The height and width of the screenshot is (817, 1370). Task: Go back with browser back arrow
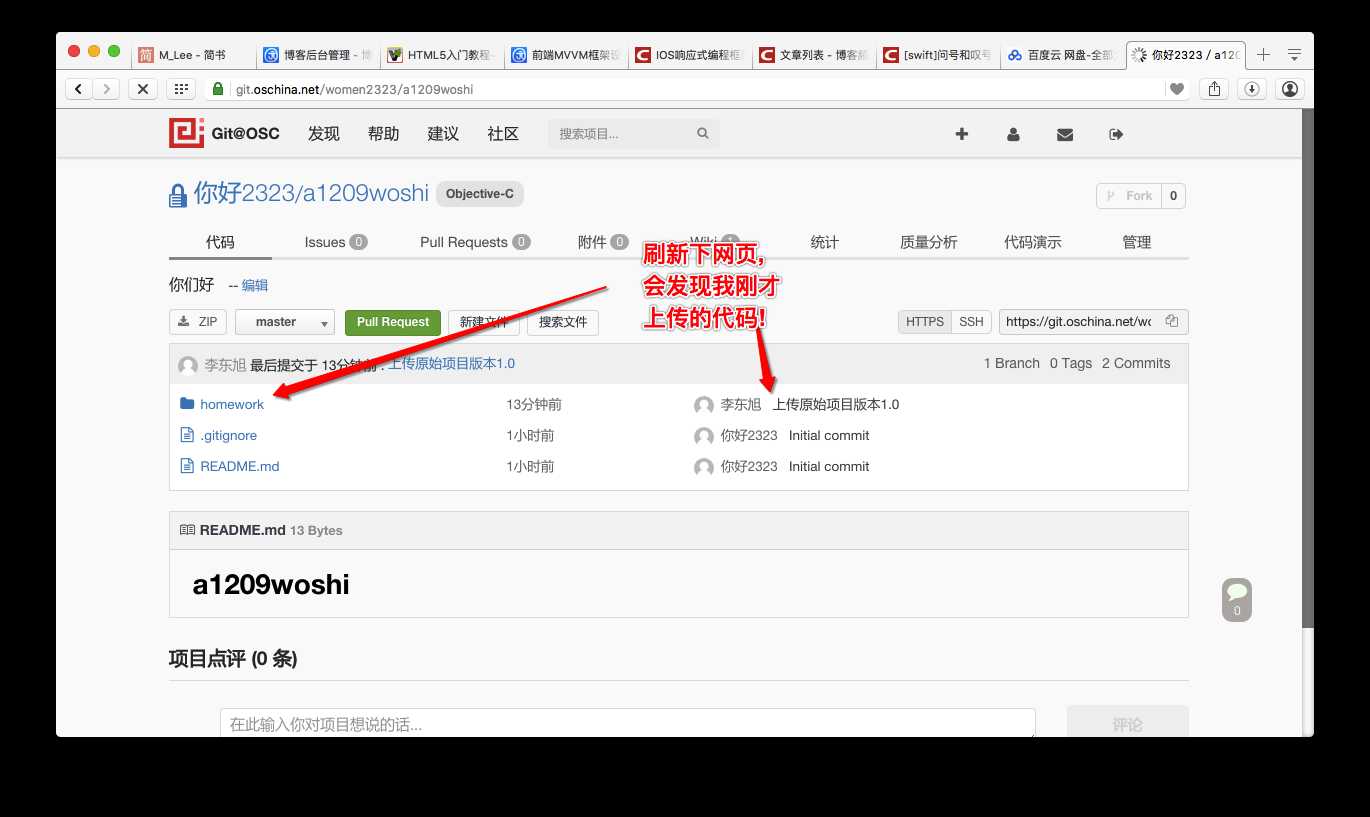coord(79,89)
